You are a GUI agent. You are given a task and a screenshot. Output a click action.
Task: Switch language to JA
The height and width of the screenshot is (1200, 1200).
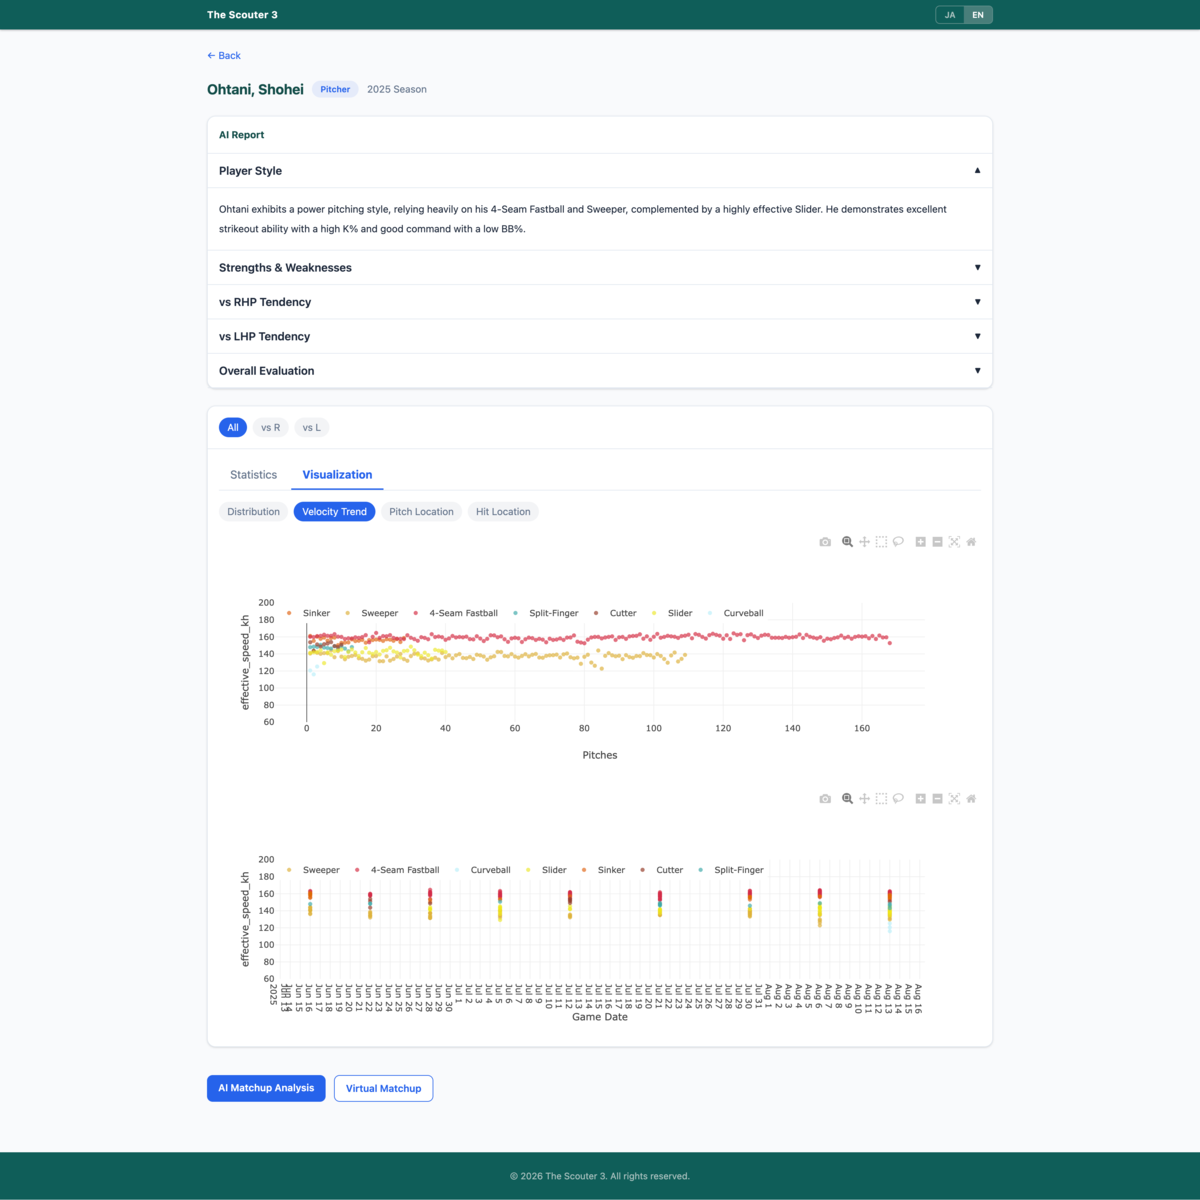950,15
